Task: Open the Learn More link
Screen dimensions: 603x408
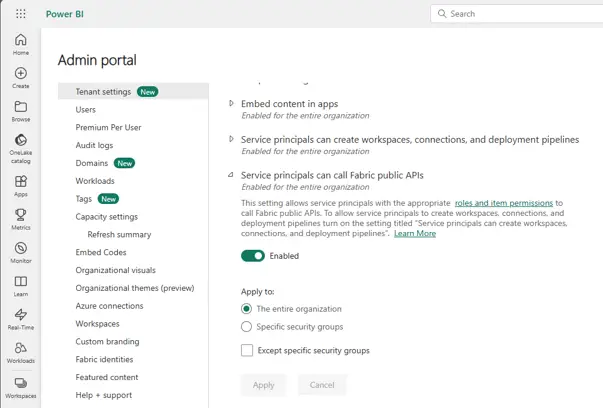Action: (415, 233)
